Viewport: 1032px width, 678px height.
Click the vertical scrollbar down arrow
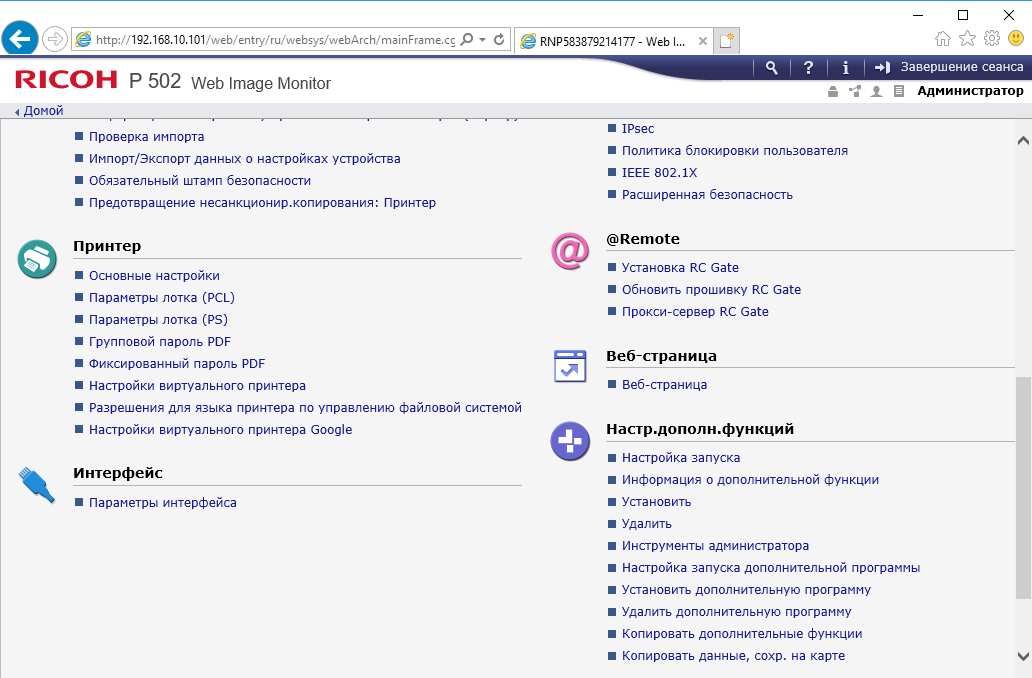point(1023,655)
